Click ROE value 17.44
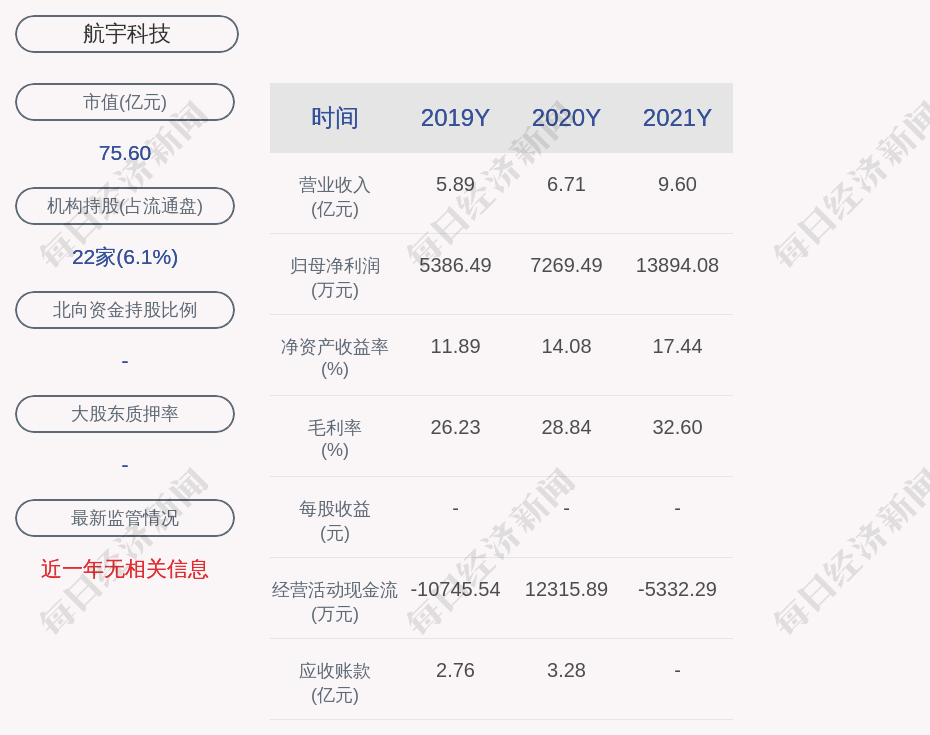Screen dimensions: 930x735 [x=677, y=346]
